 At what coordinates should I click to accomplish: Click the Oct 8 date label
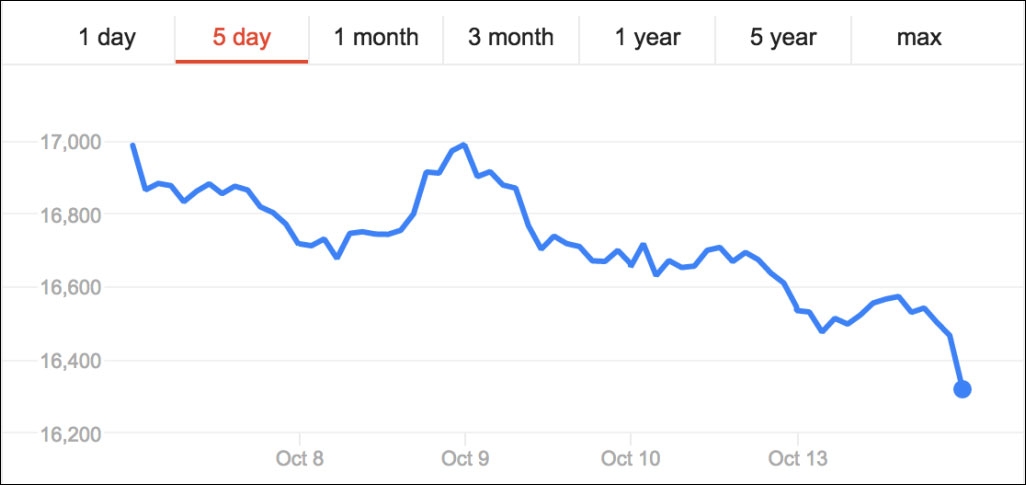pyautogui.click(x=300, y=459)
